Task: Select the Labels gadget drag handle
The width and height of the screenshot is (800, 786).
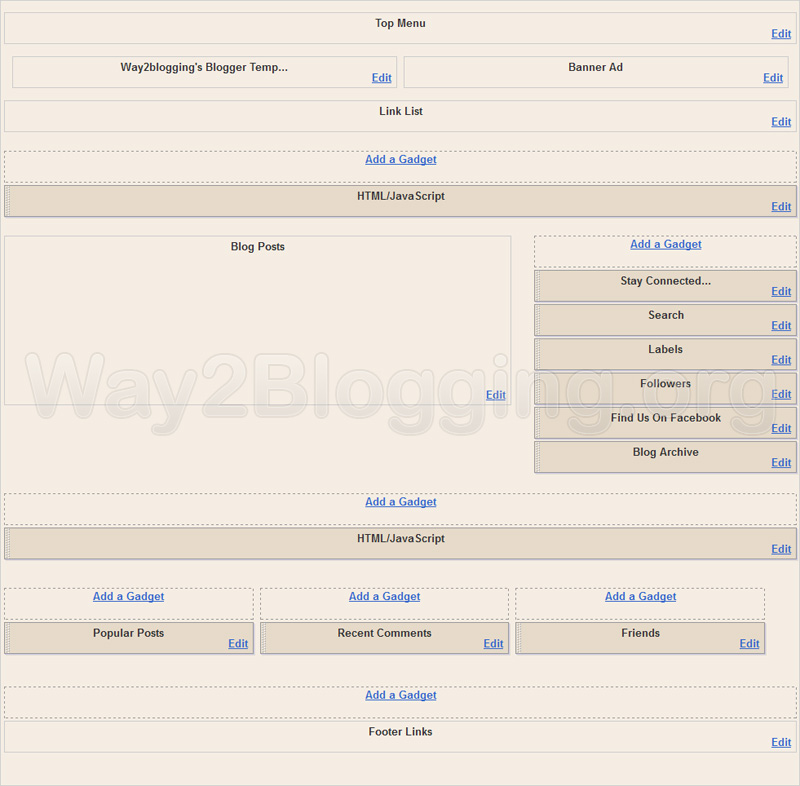Action: point(537,354)
